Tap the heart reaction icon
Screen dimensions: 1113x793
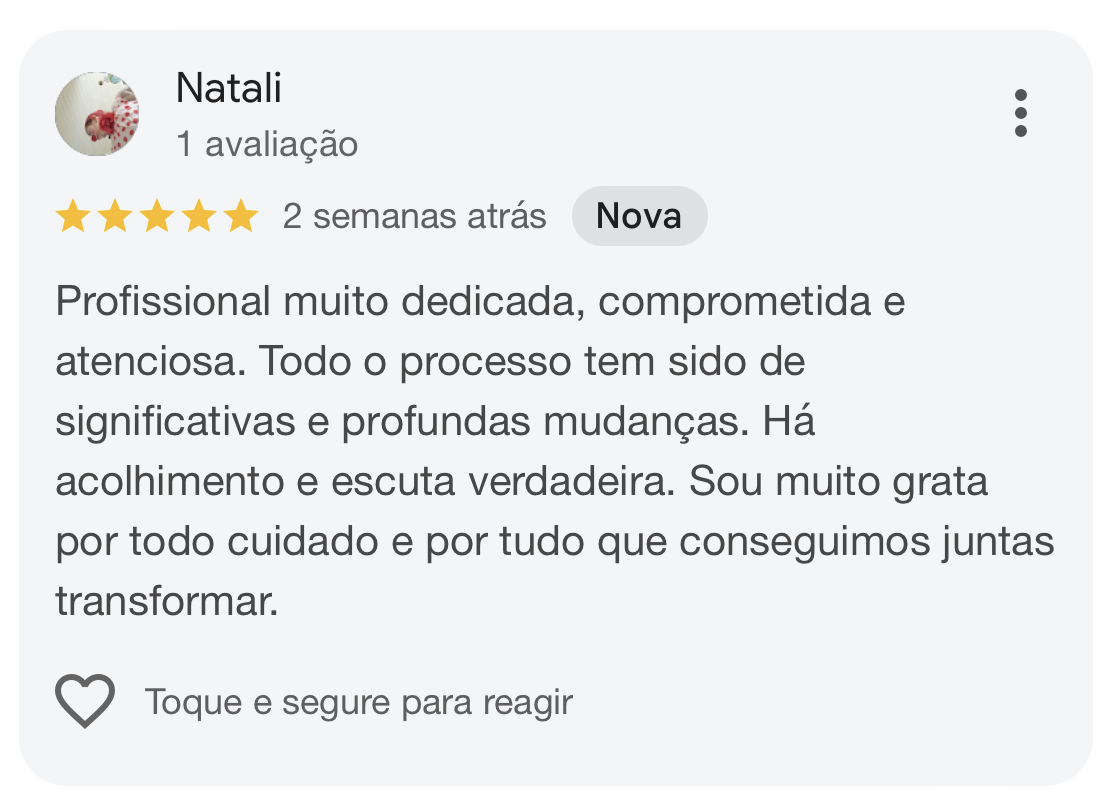tap(85, 701)
